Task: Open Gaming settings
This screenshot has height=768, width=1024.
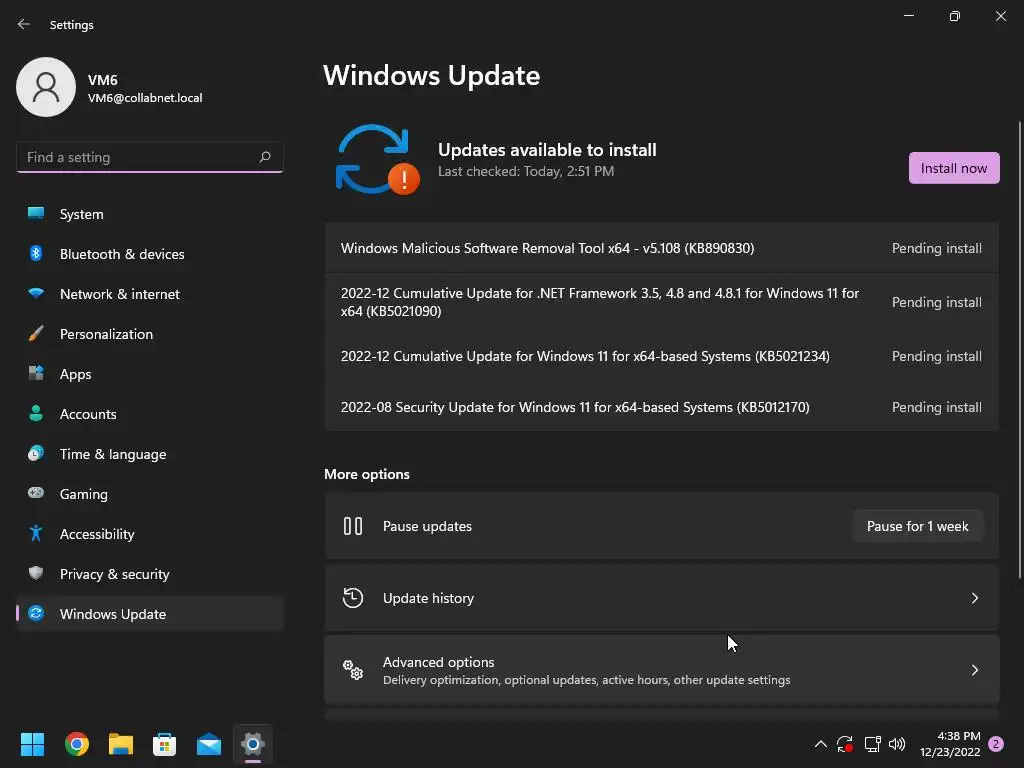Action: [150, 494]
